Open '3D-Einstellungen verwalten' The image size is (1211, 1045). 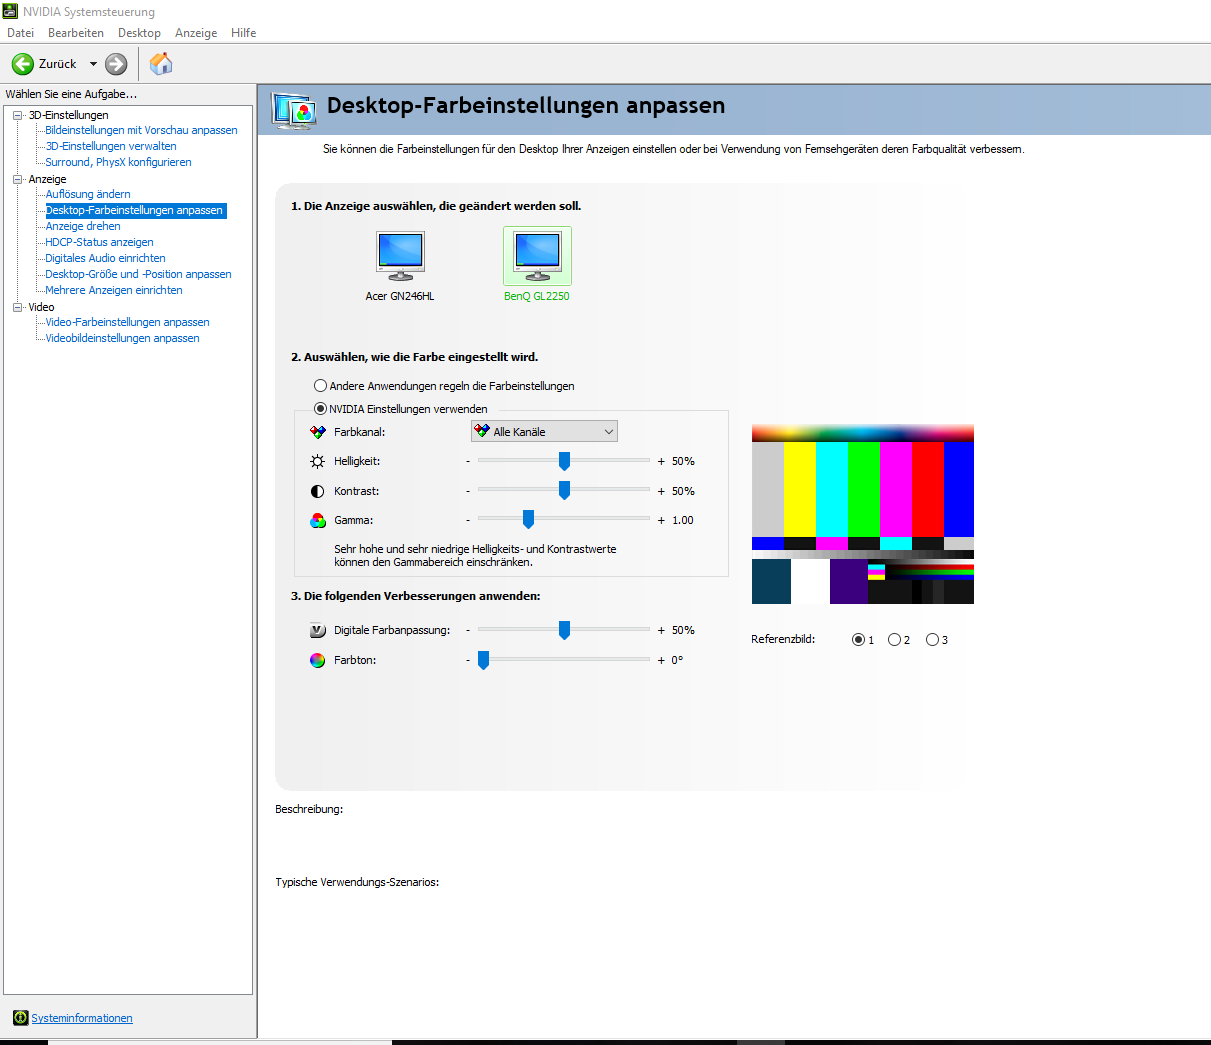pyautogui.click(x=111, y=146)
